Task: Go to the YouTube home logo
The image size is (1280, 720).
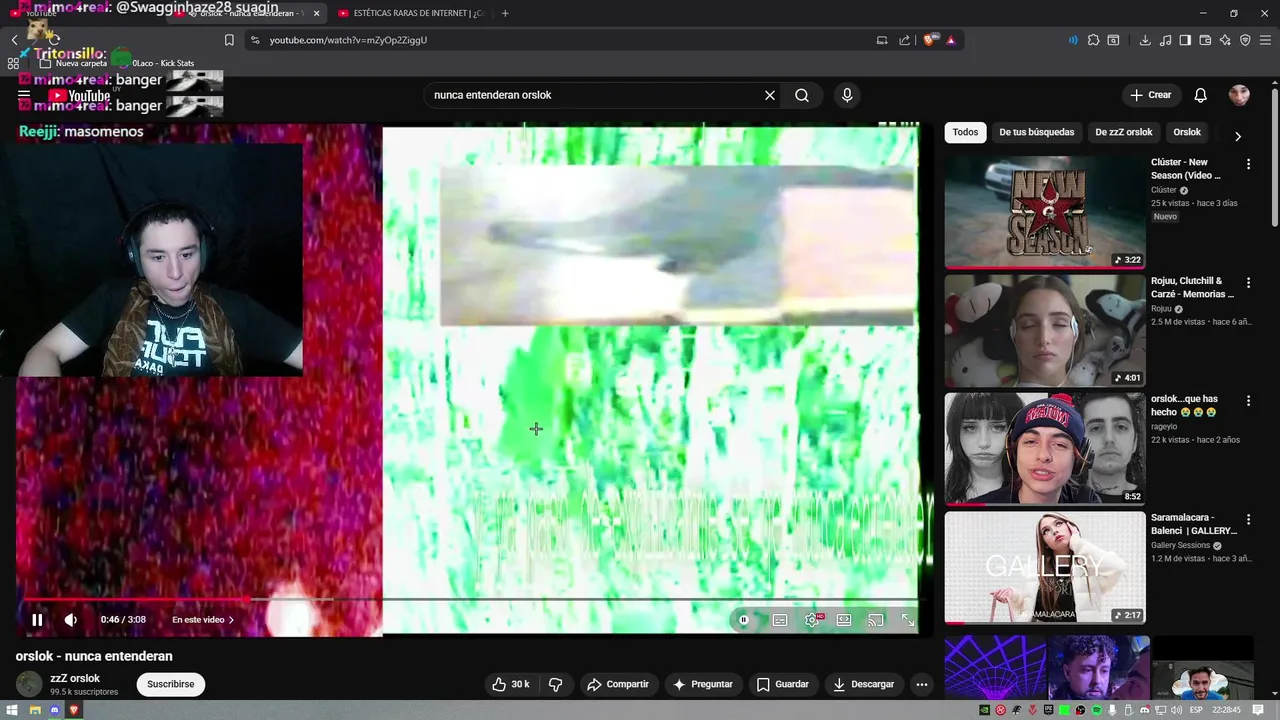Action: coord(79,96)
